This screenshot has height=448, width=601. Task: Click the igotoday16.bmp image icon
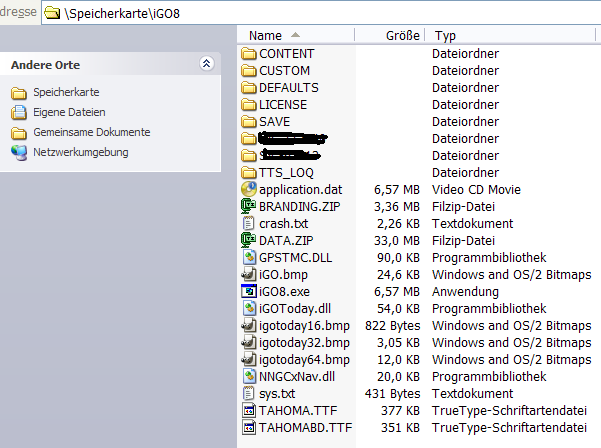click(x=249, y=325)
